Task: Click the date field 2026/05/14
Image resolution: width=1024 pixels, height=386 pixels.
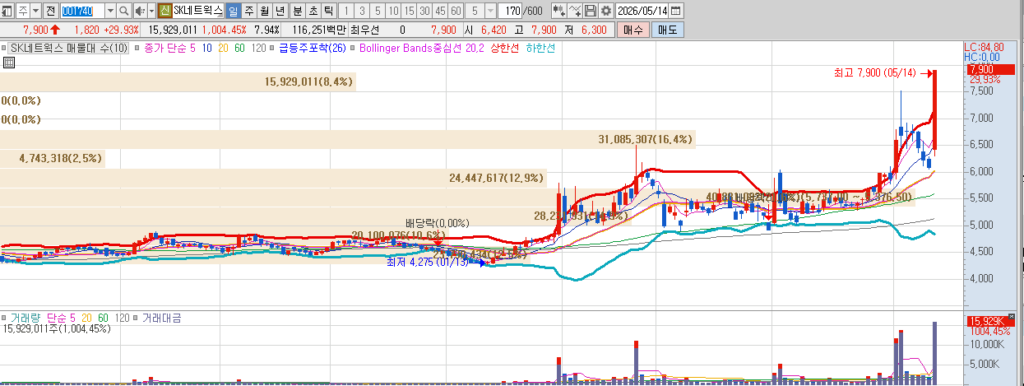Action: [643, 11]
